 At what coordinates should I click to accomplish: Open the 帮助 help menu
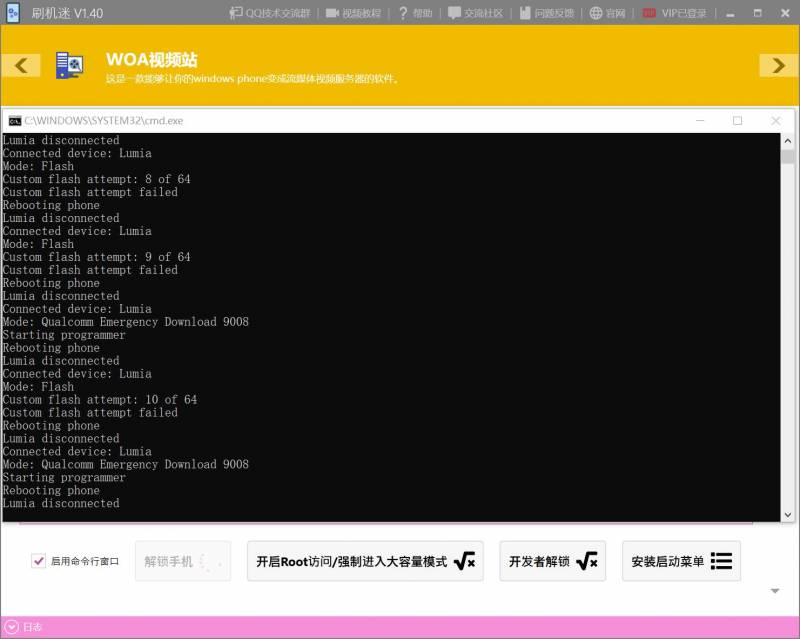point(415,13)
